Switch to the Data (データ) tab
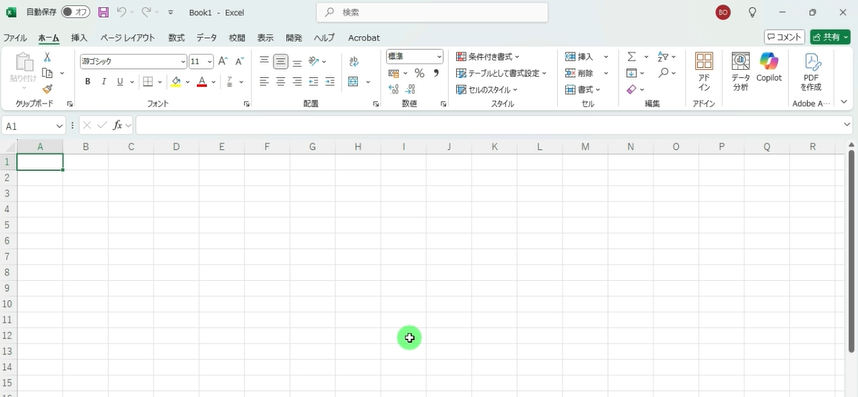Screen dimensions: 858x397 [207, 38]
